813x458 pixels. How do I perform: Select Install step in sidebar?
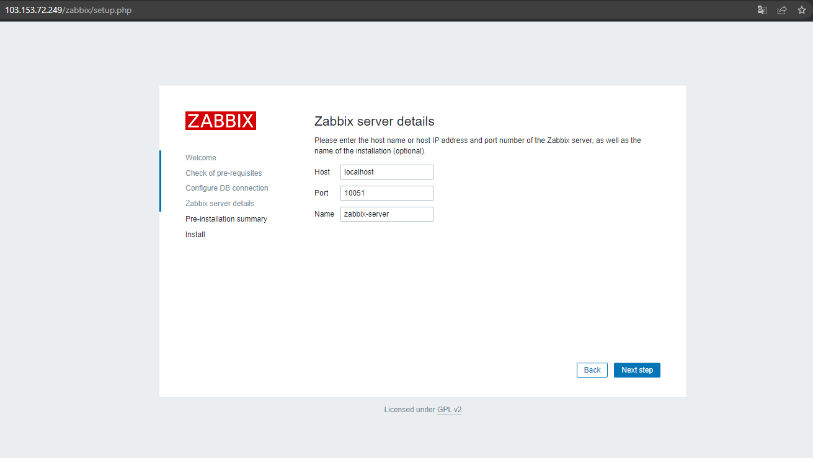click(195, 234)
